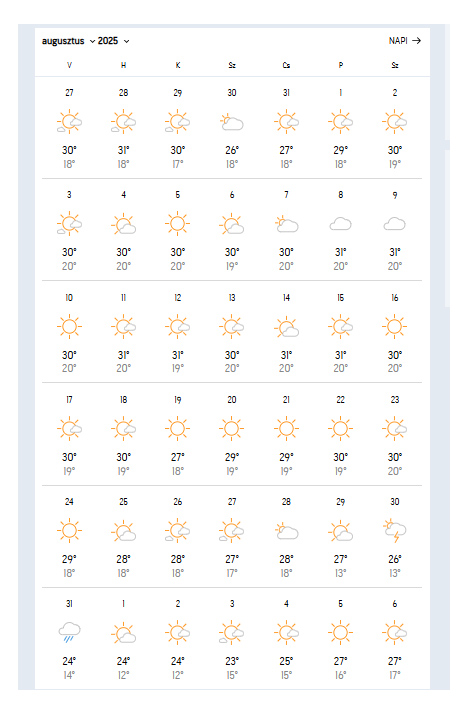Image resolution: width=467 pixels, height=705 pixels.
Task: Click the chevron next to 2025
Action: [127, 41]
